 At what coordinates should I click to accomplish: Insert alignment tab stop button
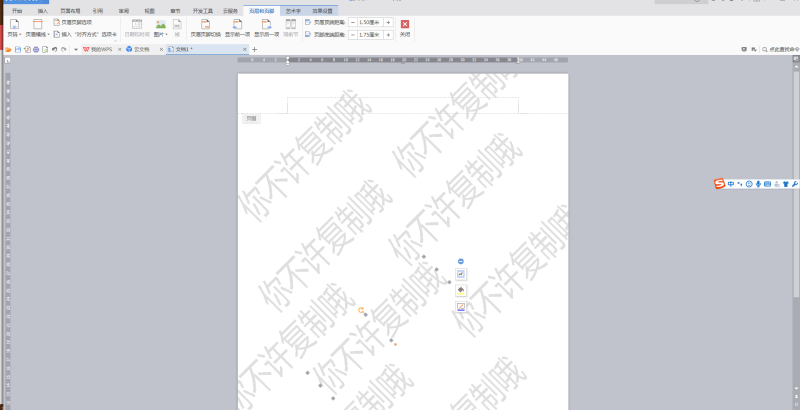tap(85, 35)
